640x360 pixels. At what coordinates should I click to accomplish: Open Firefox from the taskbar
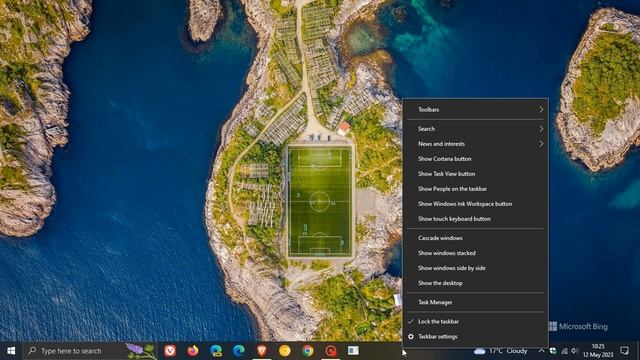[x=193, y=351]
